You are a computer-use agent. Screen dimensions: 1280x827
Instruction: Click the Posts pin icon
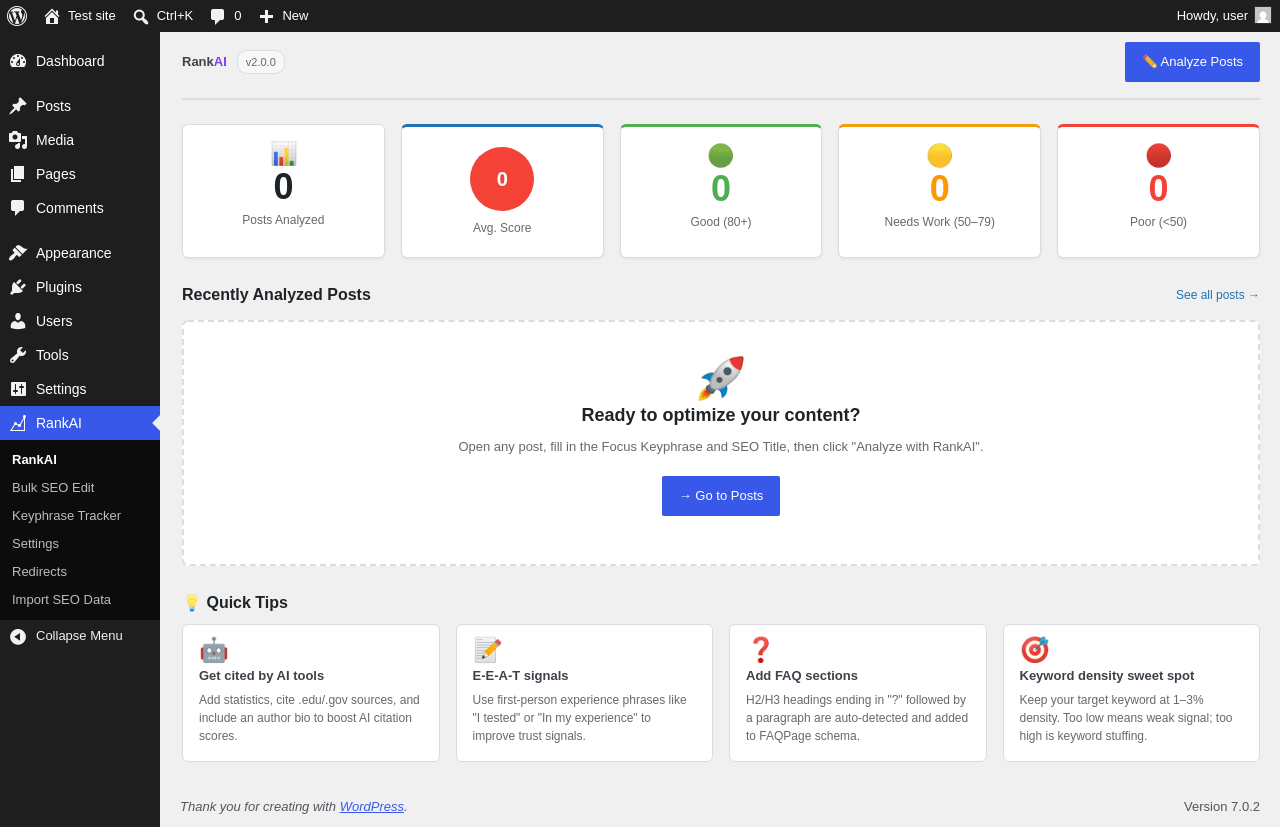[x=18, y=106]
